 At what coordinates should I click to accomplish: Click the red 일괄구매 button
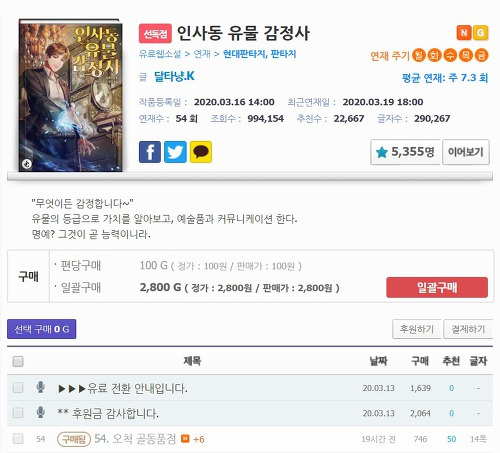(437, 287)
